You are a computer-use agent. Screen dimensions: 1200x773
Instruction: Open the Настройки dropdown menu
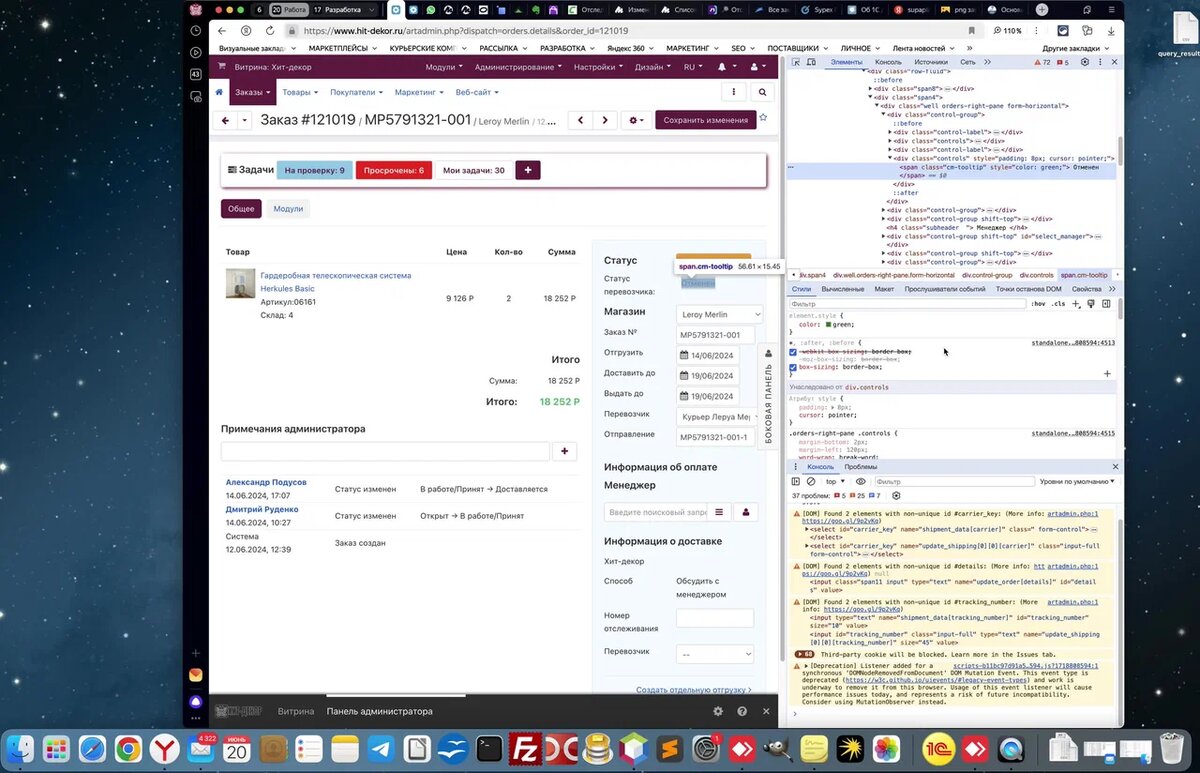[x=598, y=67]
